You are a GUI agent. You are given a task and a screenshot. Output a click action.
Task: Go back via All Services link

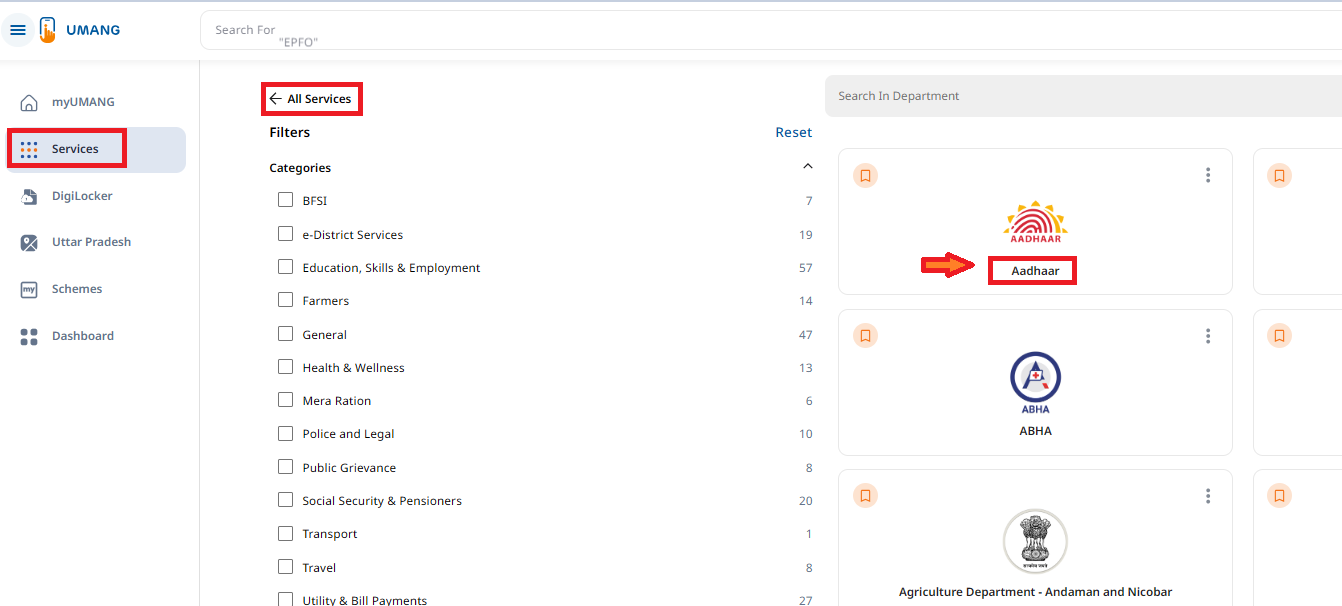pyautogui.click(x=311, y=99)
